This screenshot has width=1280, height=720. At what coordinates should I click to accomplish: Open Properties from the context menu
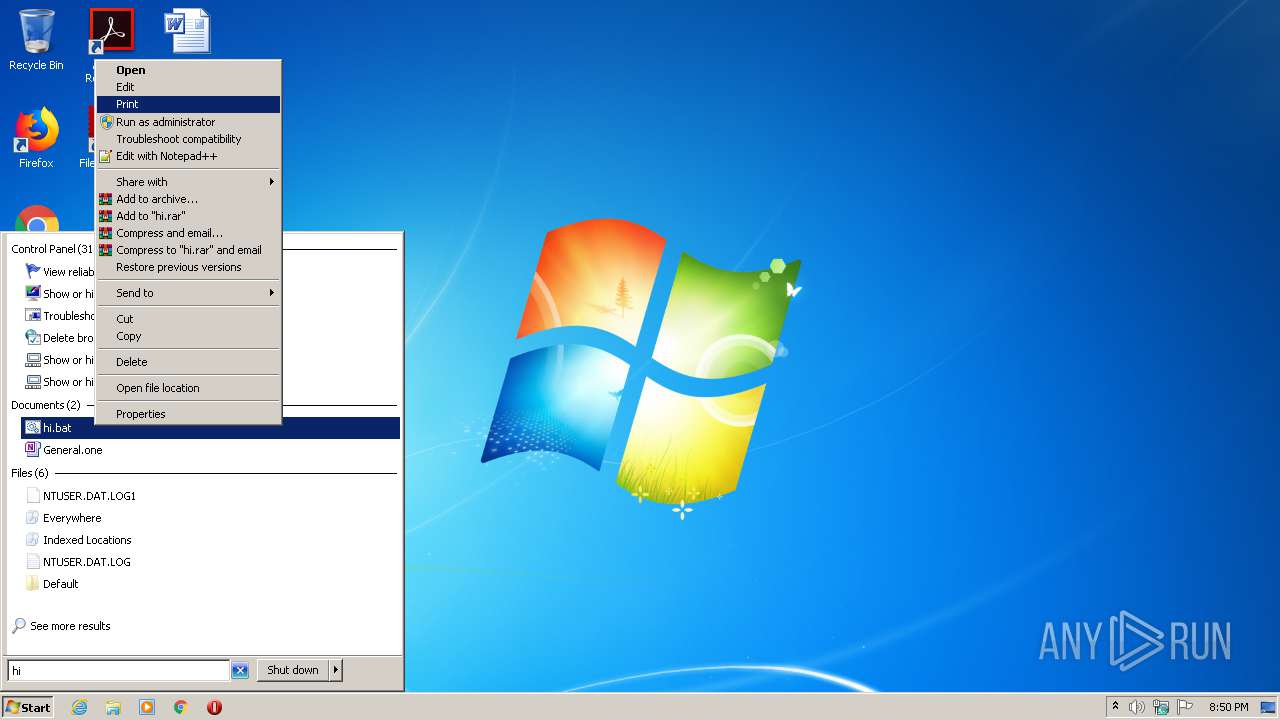[188, 414]
